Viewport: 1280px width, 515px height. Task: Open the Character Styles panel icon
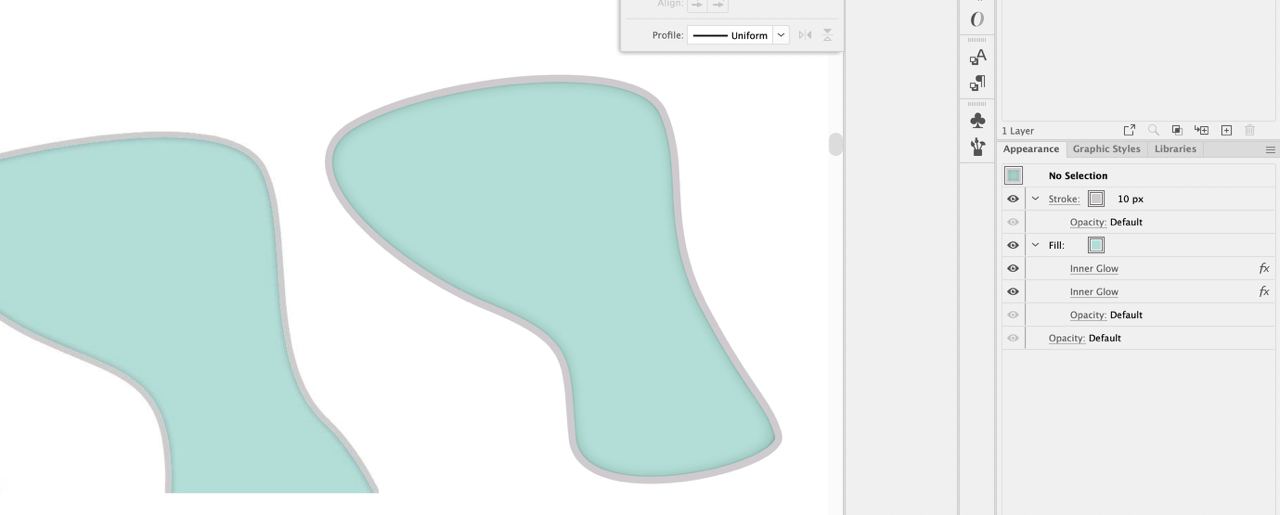[x=978, y=57]
